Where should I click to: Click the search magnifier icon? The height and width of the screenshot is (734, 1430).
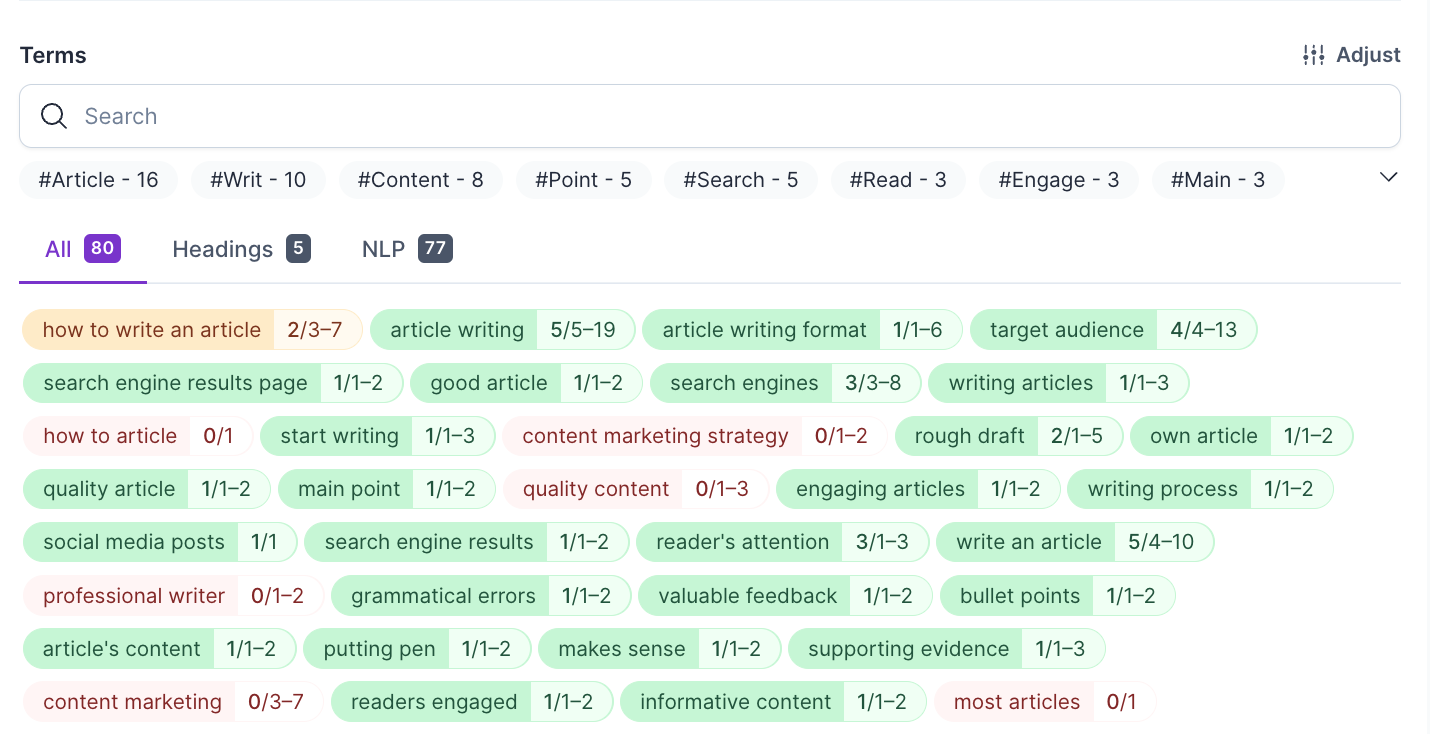[x=54, y=116]
